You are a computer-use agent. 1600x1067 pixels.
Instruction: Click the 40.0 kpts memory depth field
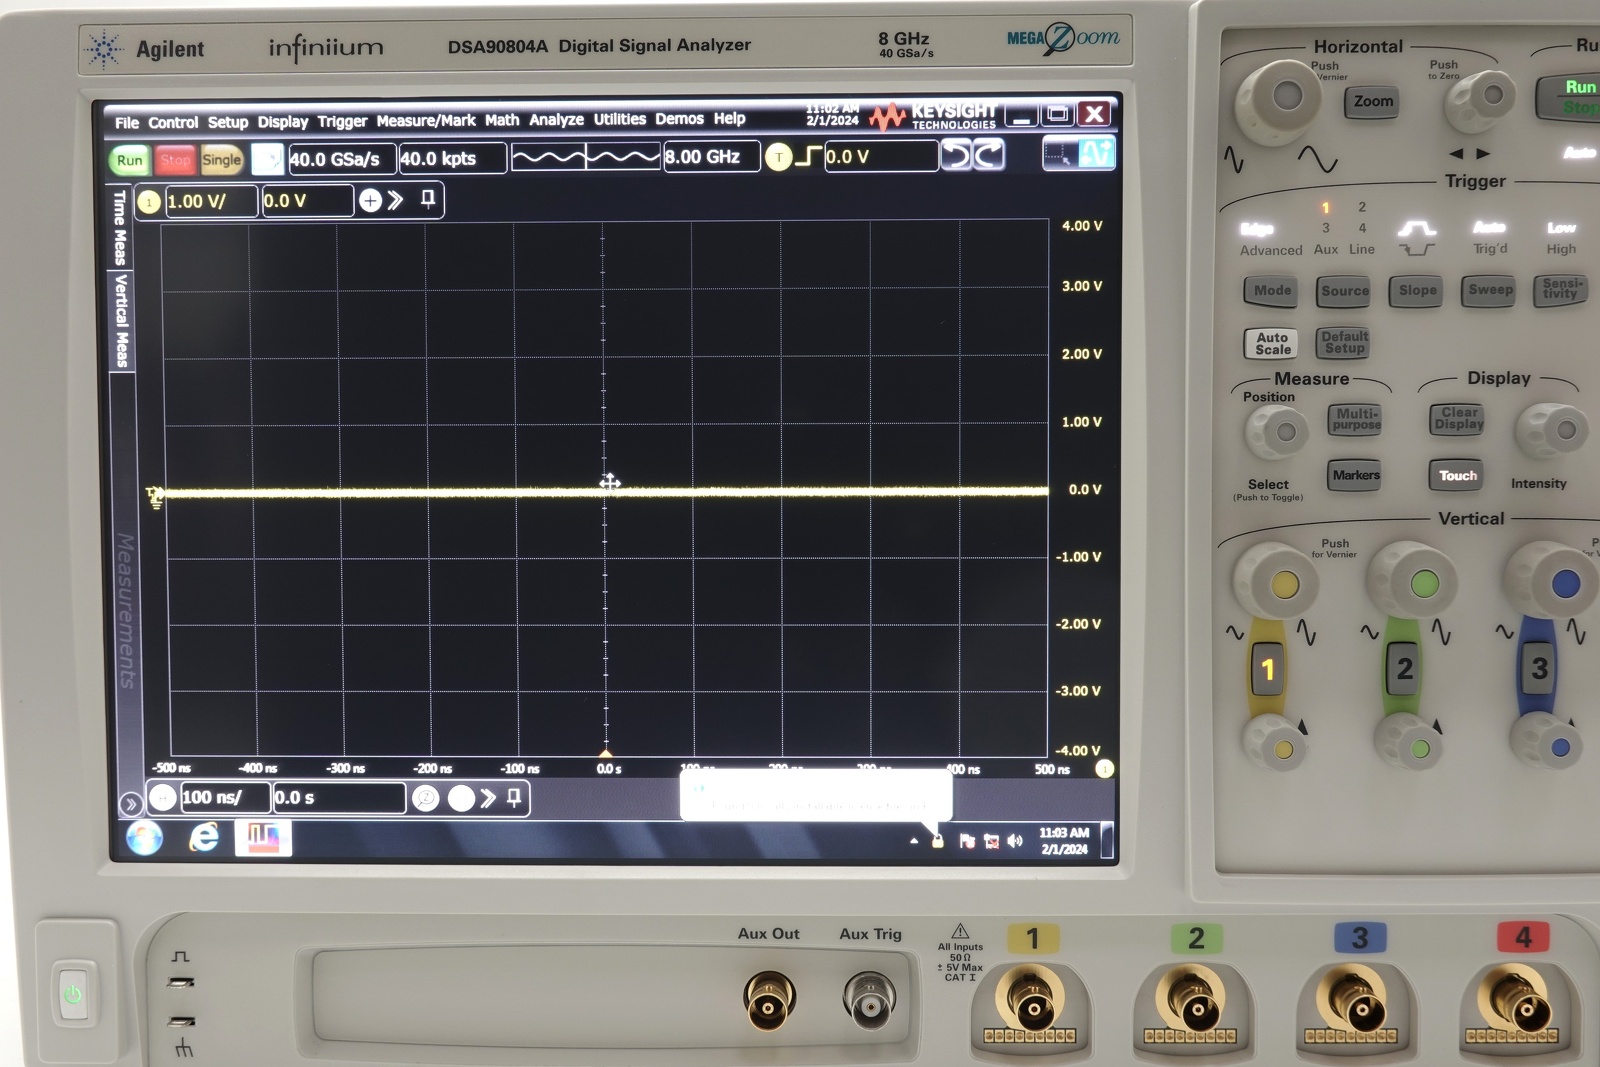(x=452, y=159)
